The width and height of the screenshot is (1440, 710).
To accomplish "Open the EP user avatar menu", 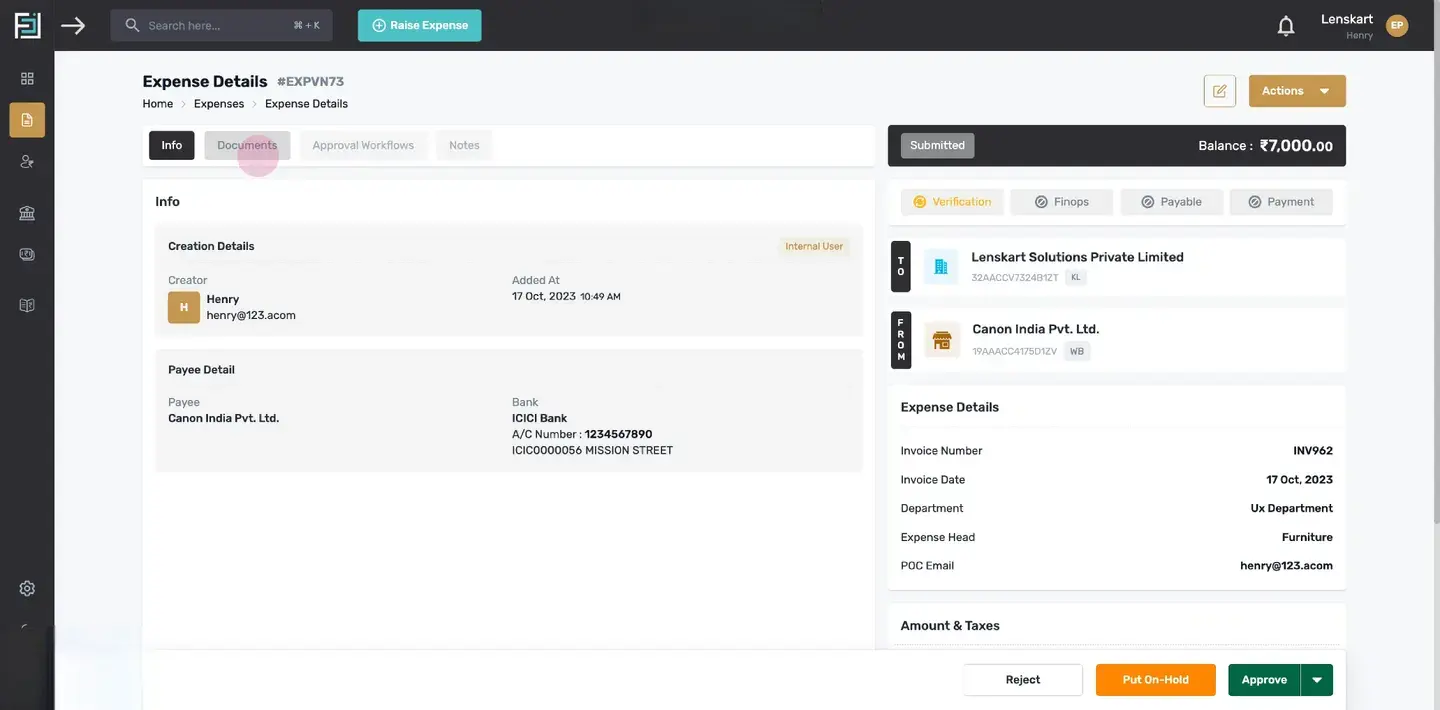I will [1397, 26].
